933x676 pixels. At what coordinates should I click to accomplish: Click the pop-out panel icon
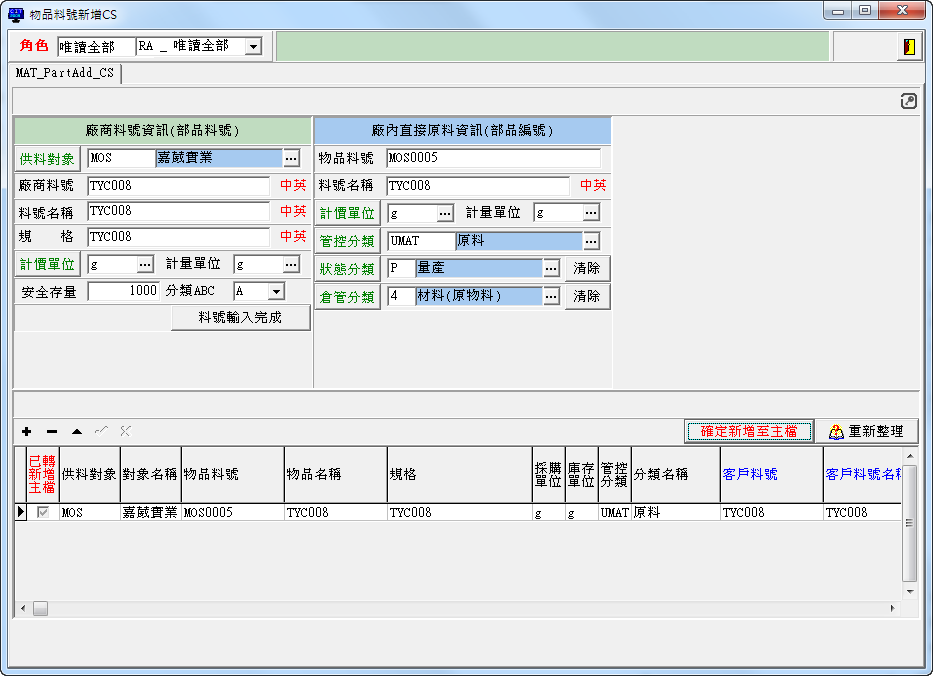[x=908, y=101]
